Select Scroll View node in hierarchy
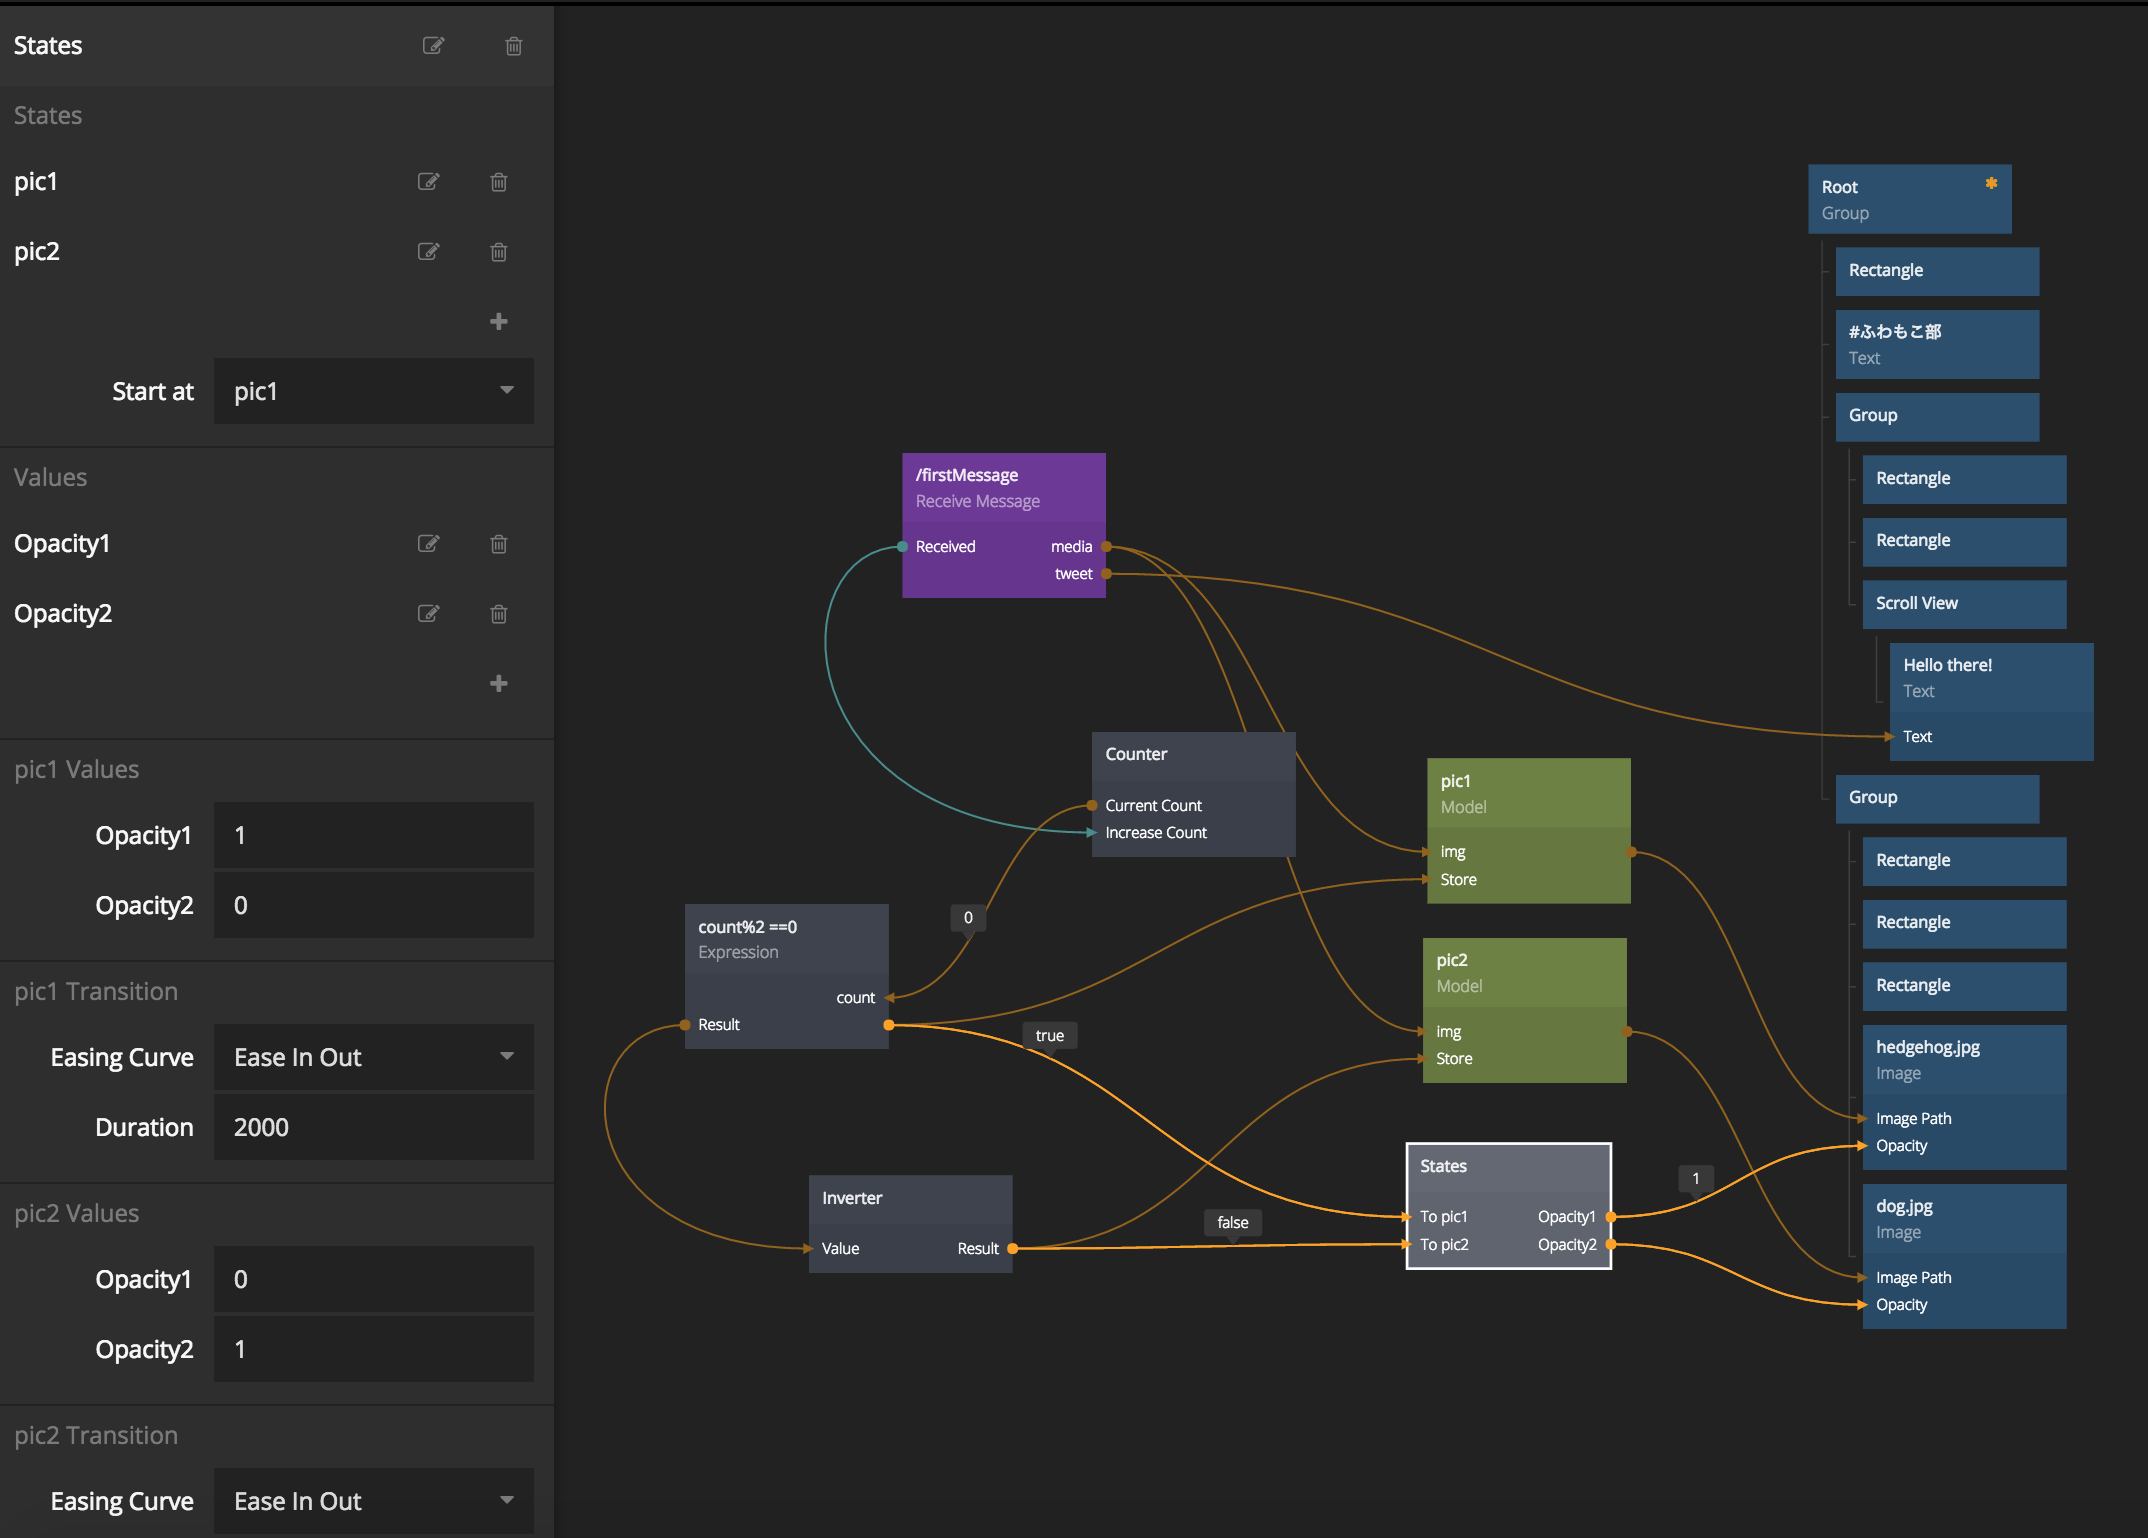 (x=1963, y=603)
